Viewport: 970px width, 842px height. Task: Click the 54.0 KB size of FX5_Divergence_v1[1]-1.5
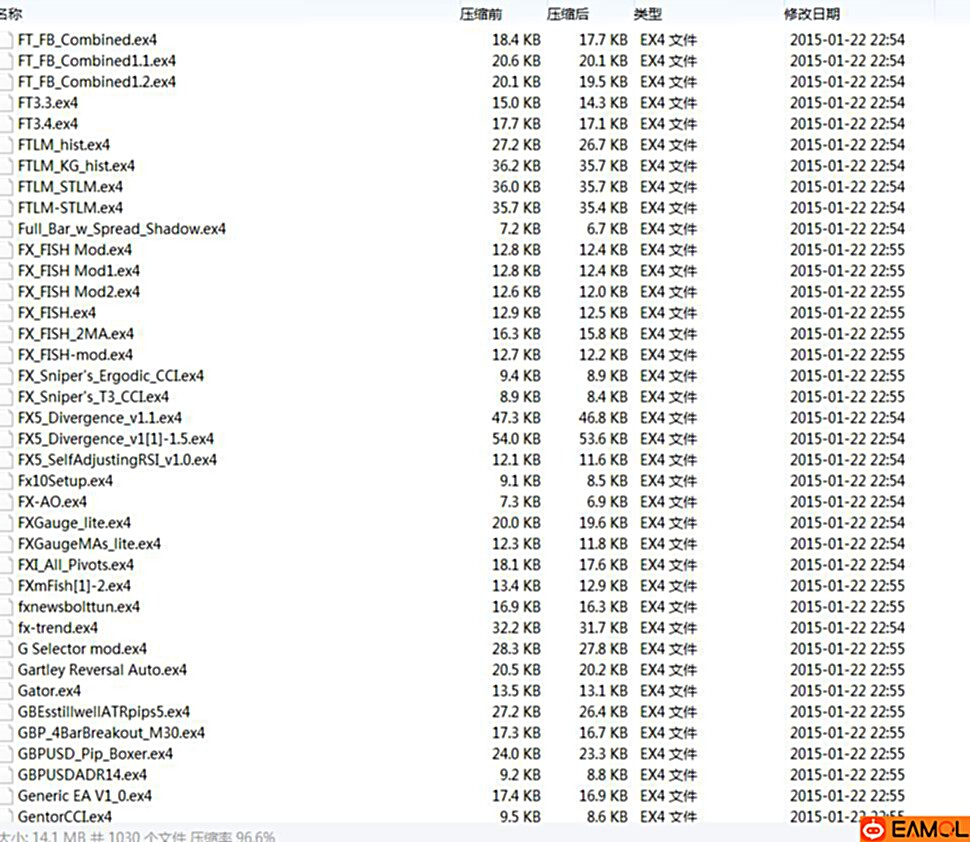517,440
